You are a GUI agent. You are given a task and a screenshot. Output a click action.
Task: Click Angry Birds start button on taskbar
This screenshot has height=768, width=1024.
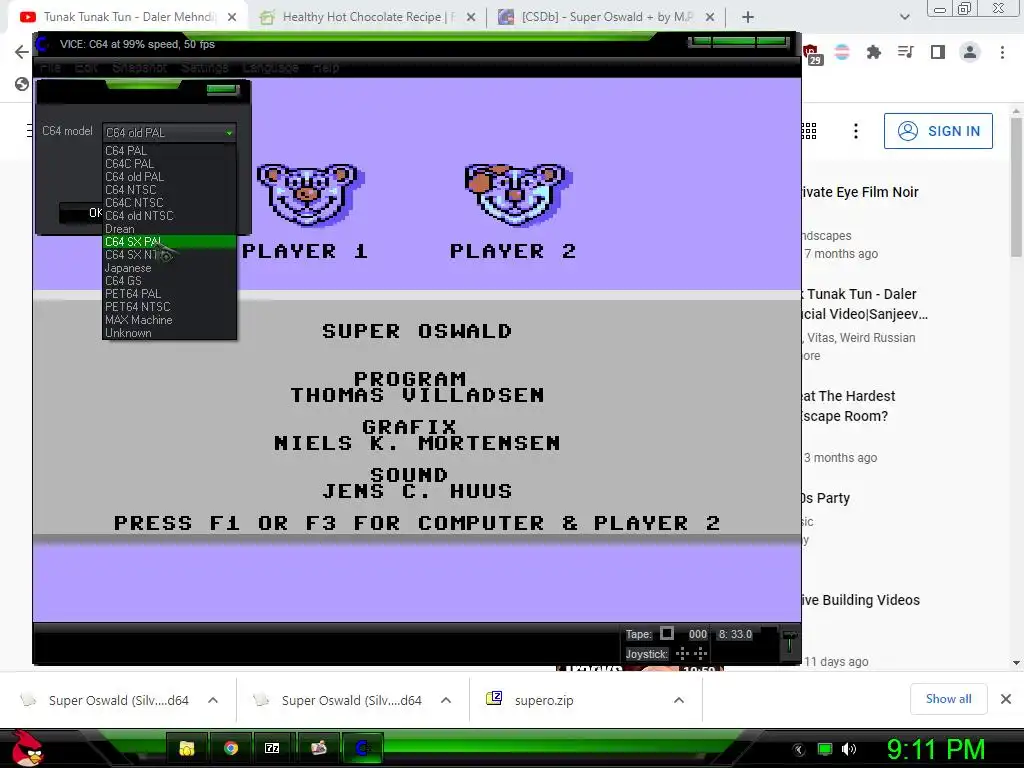click(x=27, y=748)
